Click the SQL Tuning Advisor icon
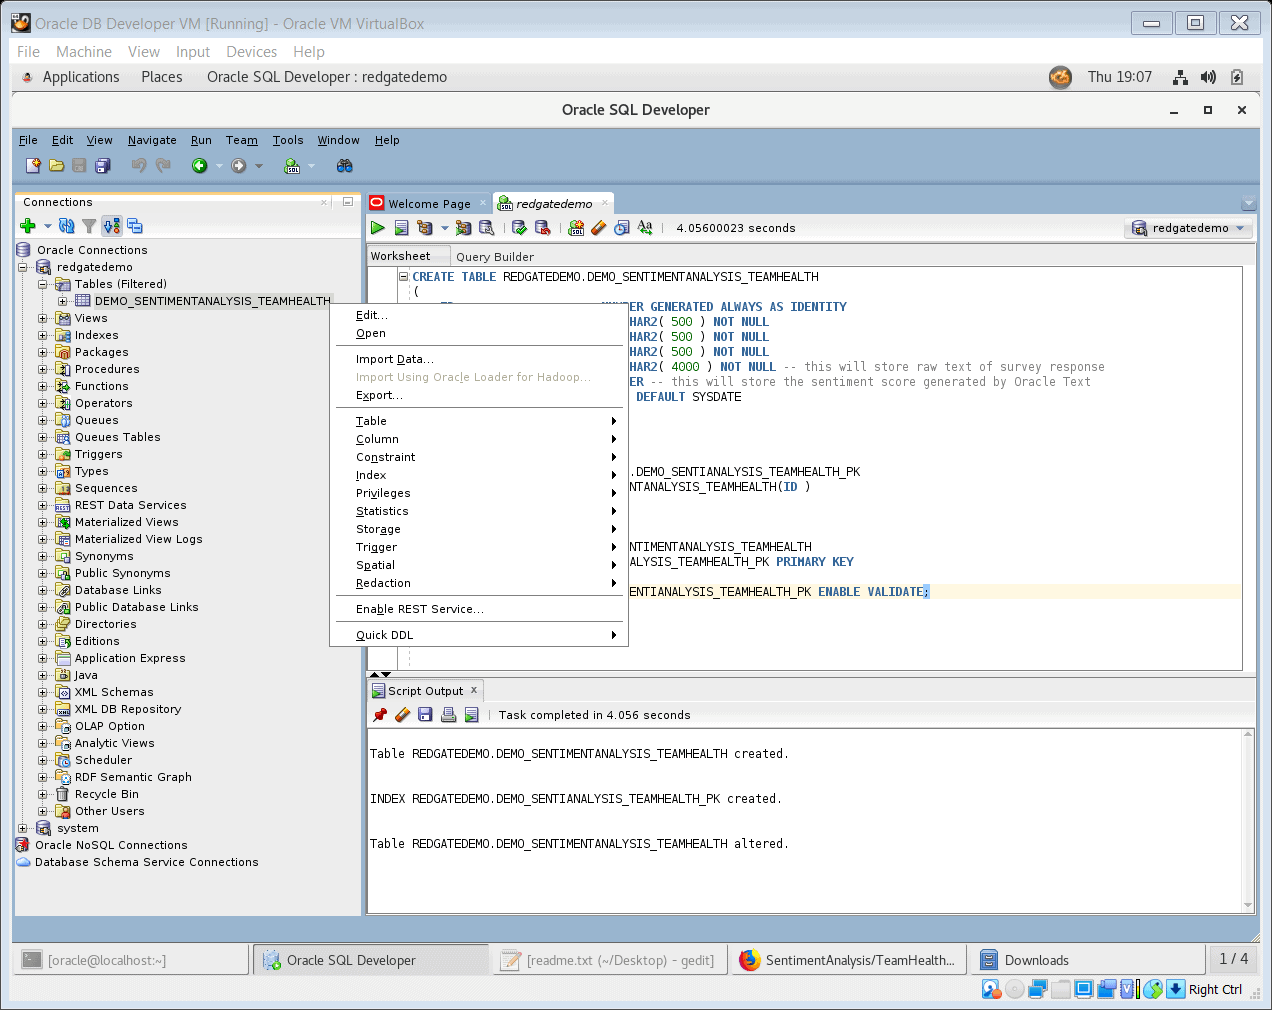 pyautogui.click(x=487, y=228)
